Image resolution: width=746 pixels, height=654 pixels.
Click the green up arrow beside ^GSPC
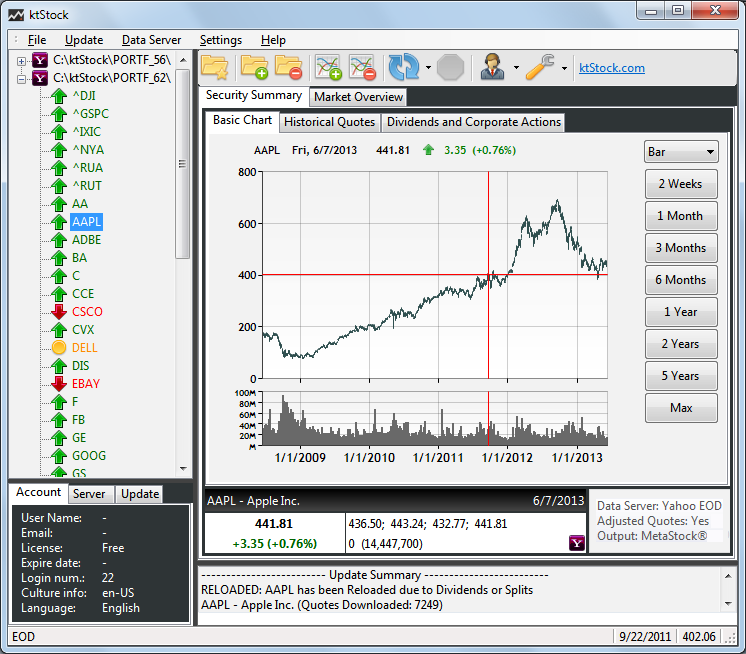click(x=59, y=114)
